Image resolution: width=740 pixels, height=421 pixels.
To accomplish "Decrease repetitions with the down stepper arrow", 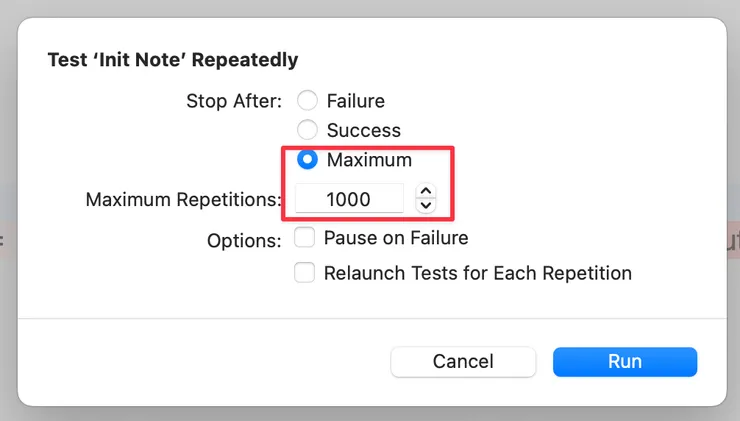I will click(426, 206).
